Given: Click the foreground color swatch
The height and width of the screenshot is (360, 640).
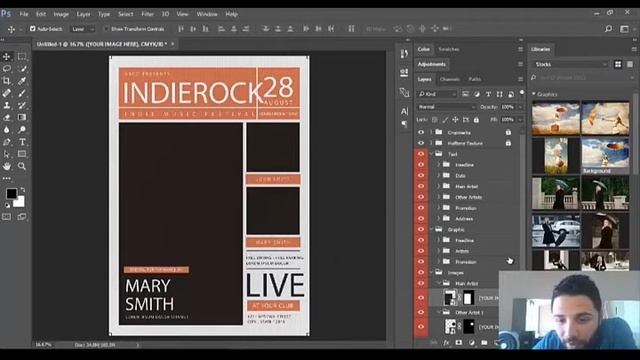Looking at the screenshot, I should [x=11, y=193].
